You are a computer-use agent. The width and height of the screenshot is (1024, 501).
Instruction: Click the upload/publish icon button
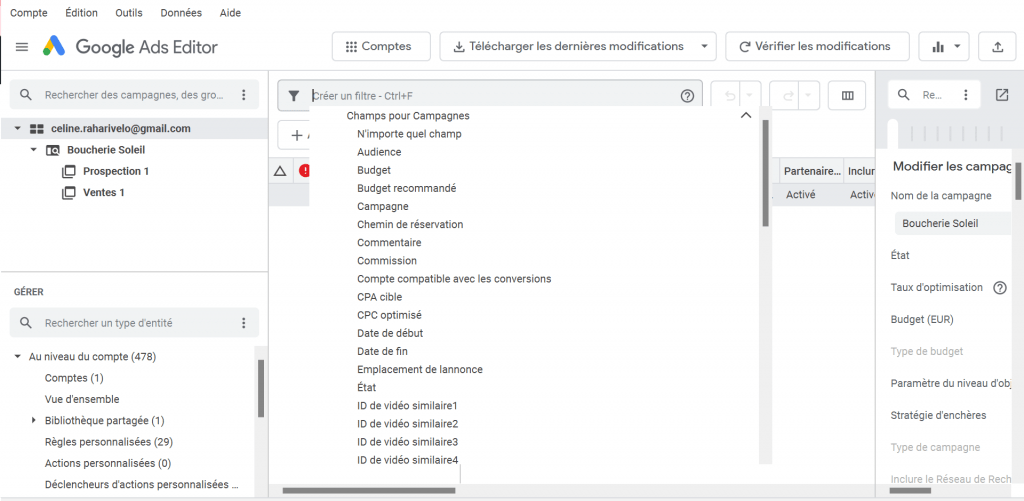pyautogui.click(x=997, y=46)
